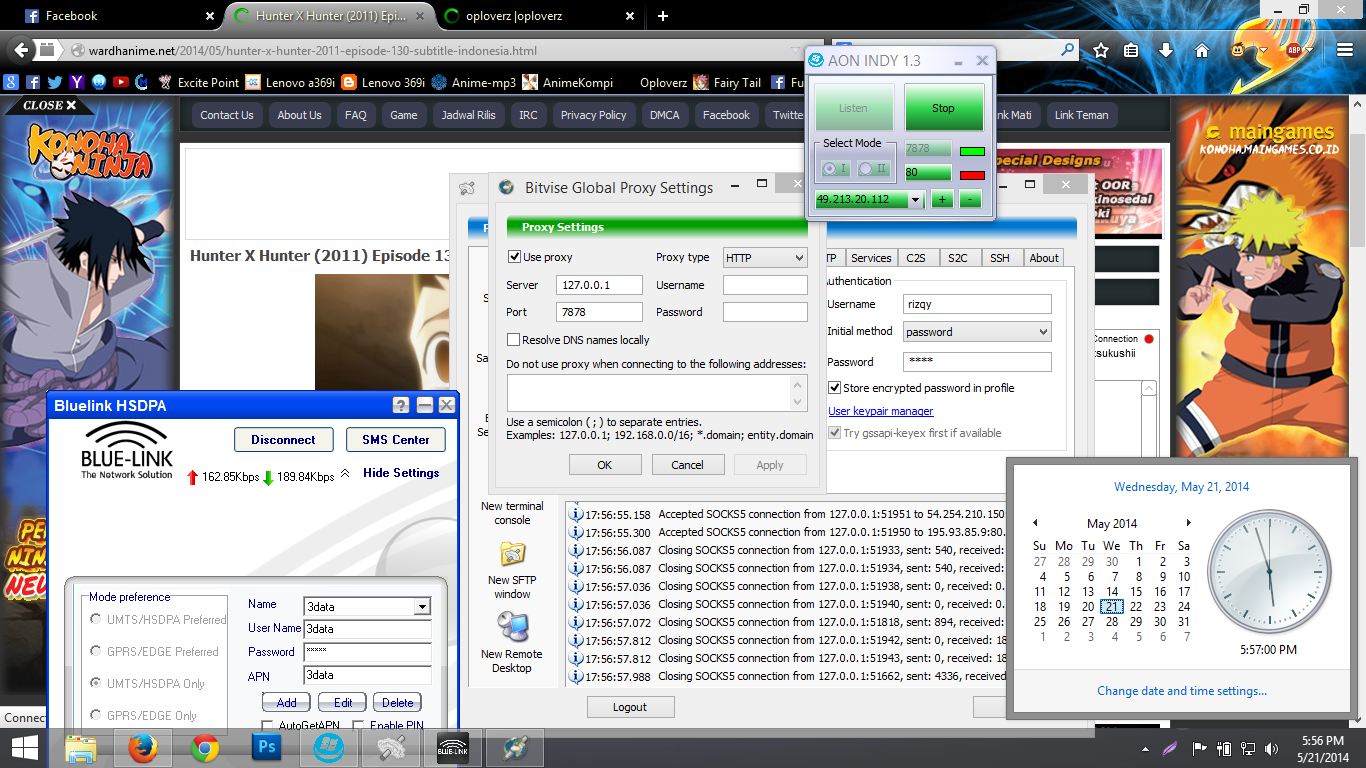Click the Windows Start button
This screenshot has height=768, width=1366.
click(x=25, y=748)
